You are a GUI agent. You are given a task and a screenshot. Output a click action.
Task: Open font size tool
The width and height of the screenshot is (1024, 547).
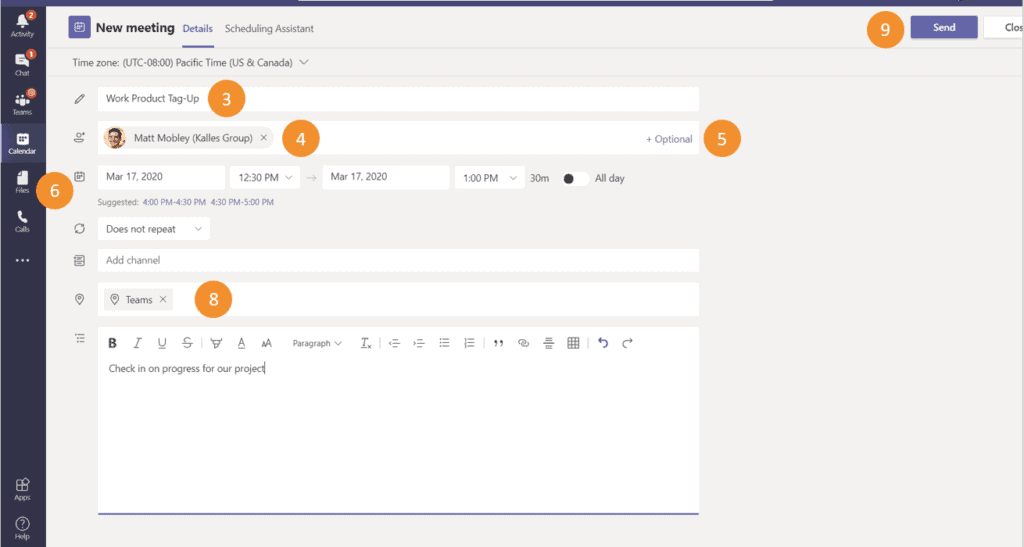pyautogui.click(x=266, y=343)
